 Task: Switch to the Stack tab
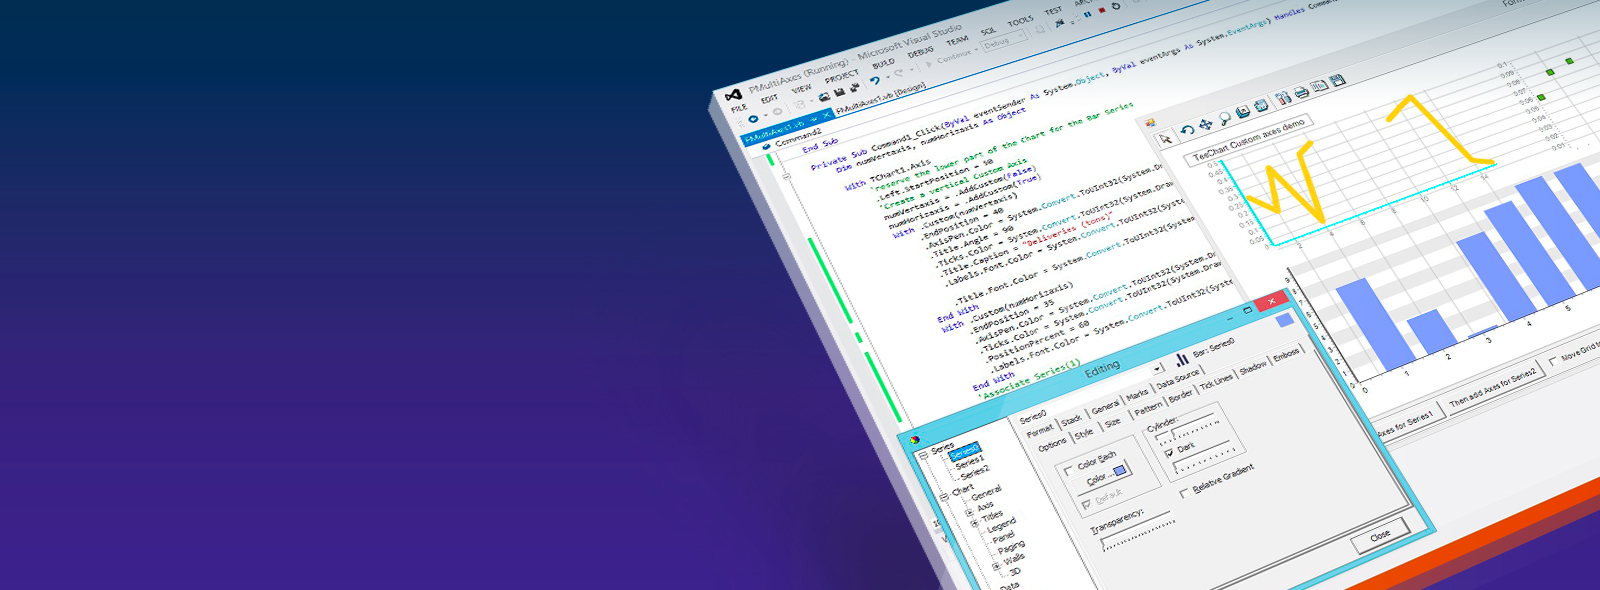(1071, 420)
